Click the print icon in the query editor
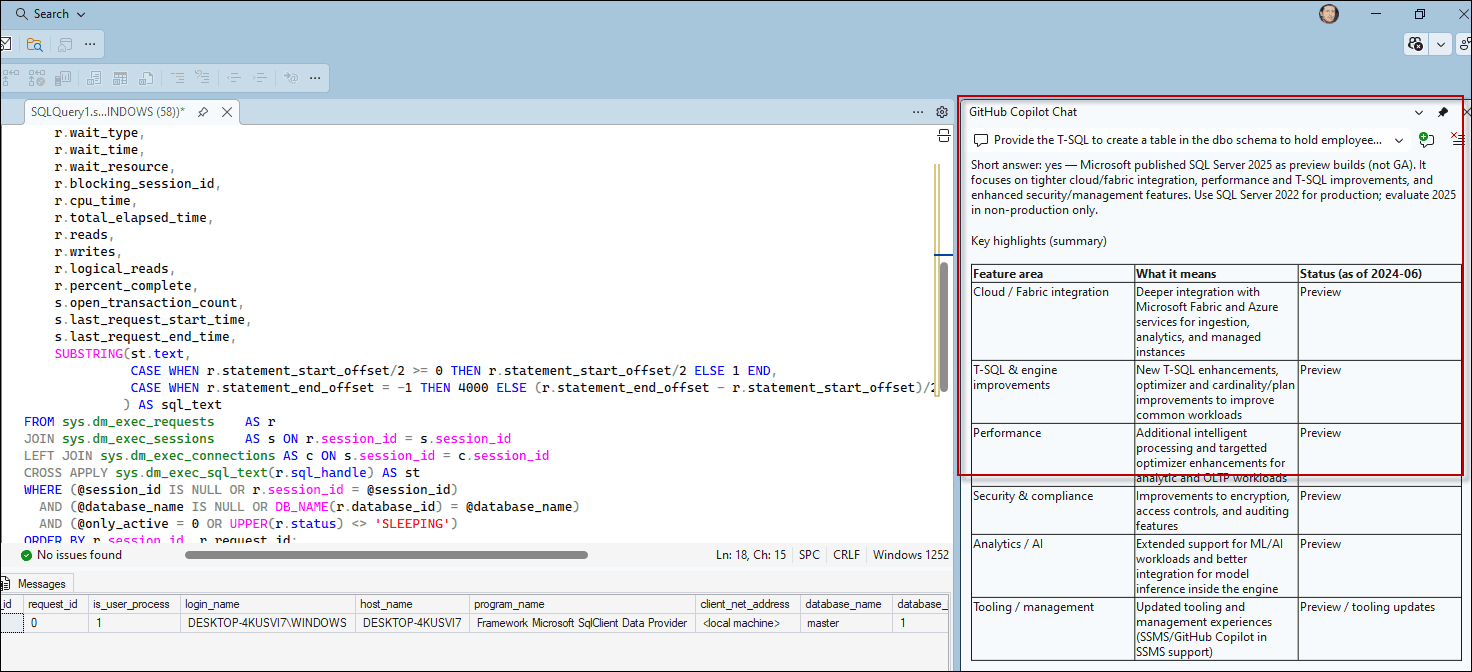This screenshot has height=672, width=1472. click(x=943, y=135)
